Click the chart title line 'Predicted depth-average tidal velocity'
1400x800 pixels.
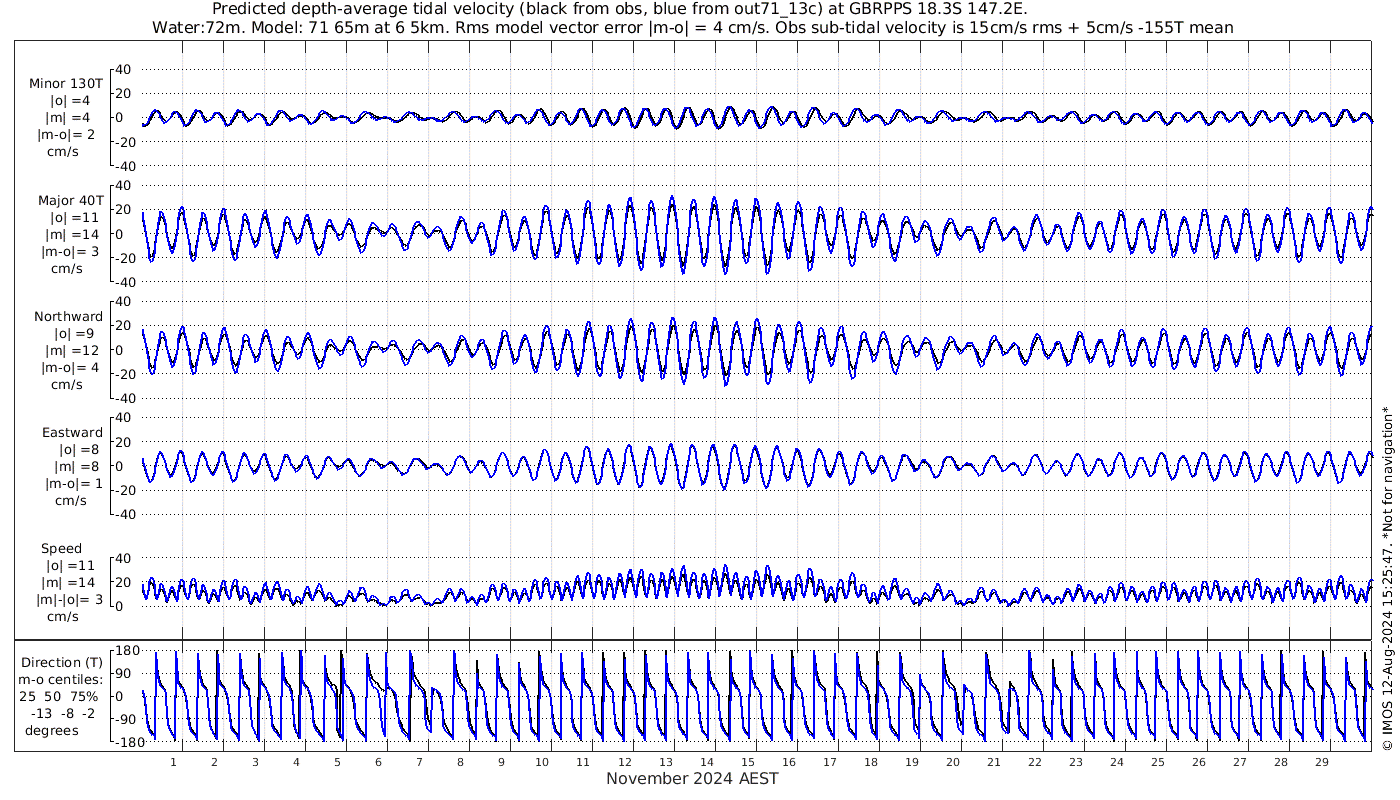point(620,9)
